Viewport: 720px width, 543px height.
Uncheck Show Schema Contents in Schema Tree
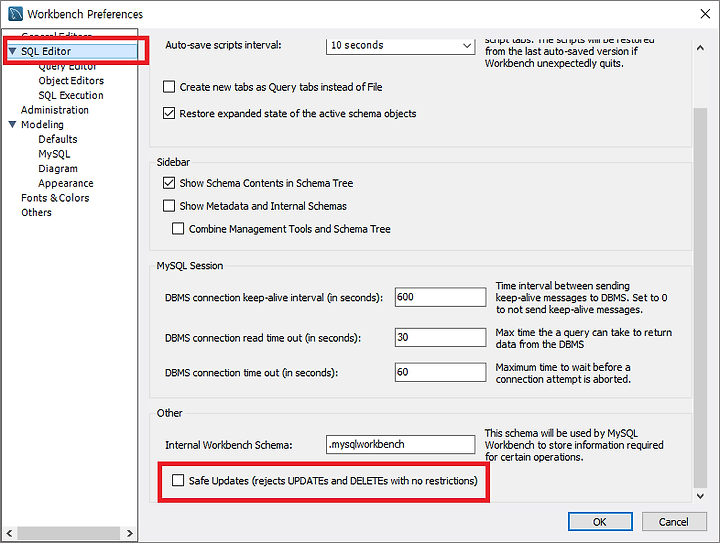169,183
